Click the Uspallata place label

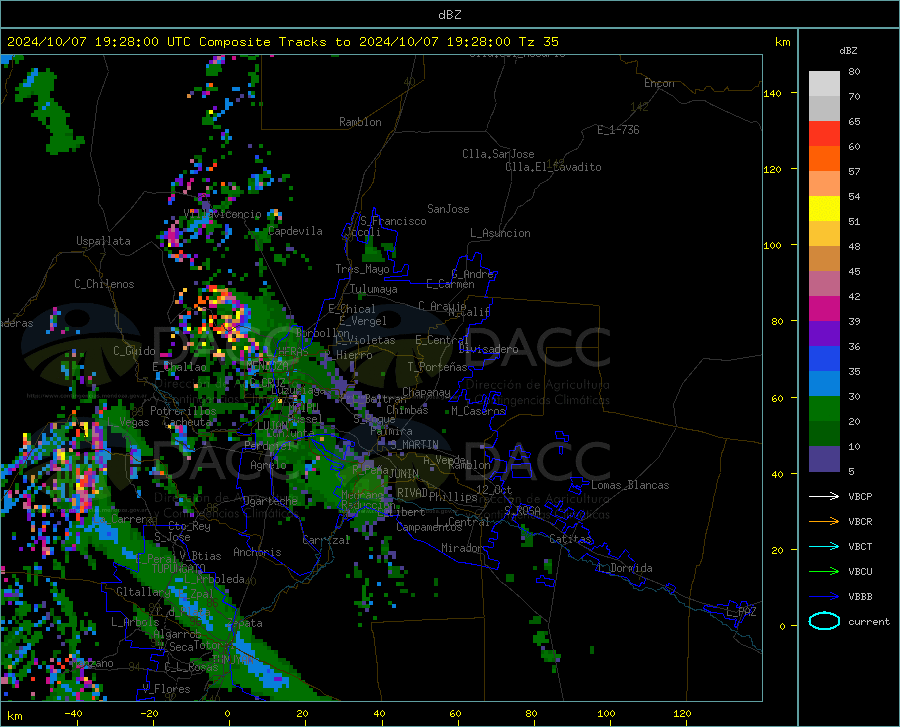pos(103,241)
